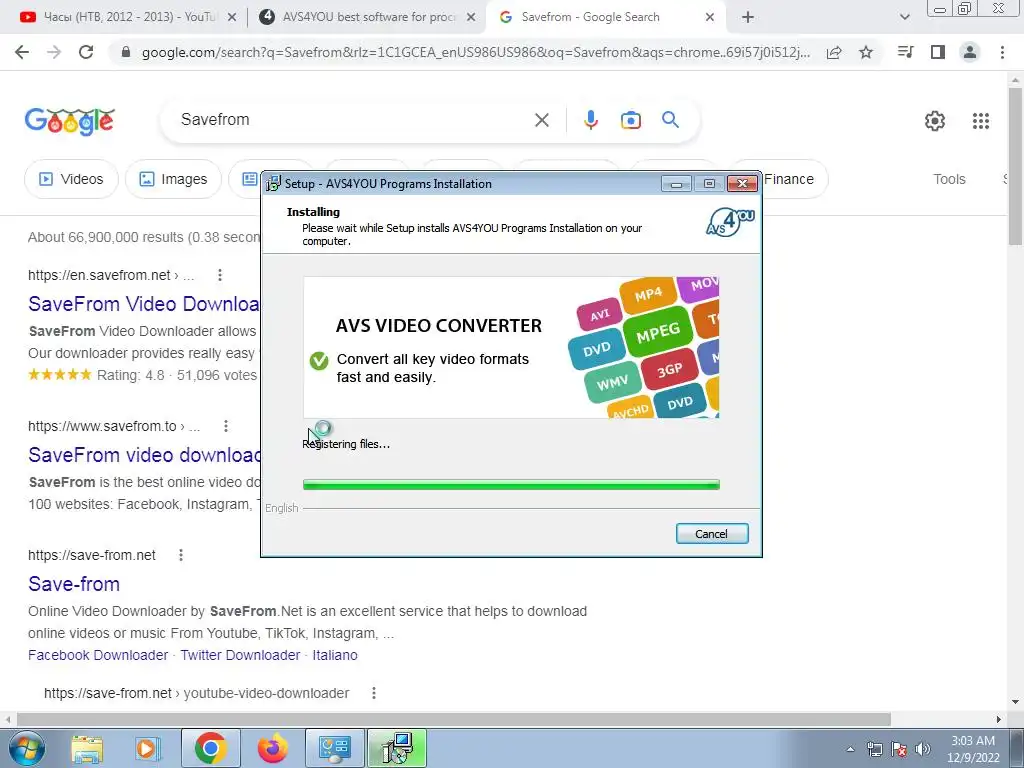Open the network icon in tray
1024x768 pixels.
click(874, 749)
